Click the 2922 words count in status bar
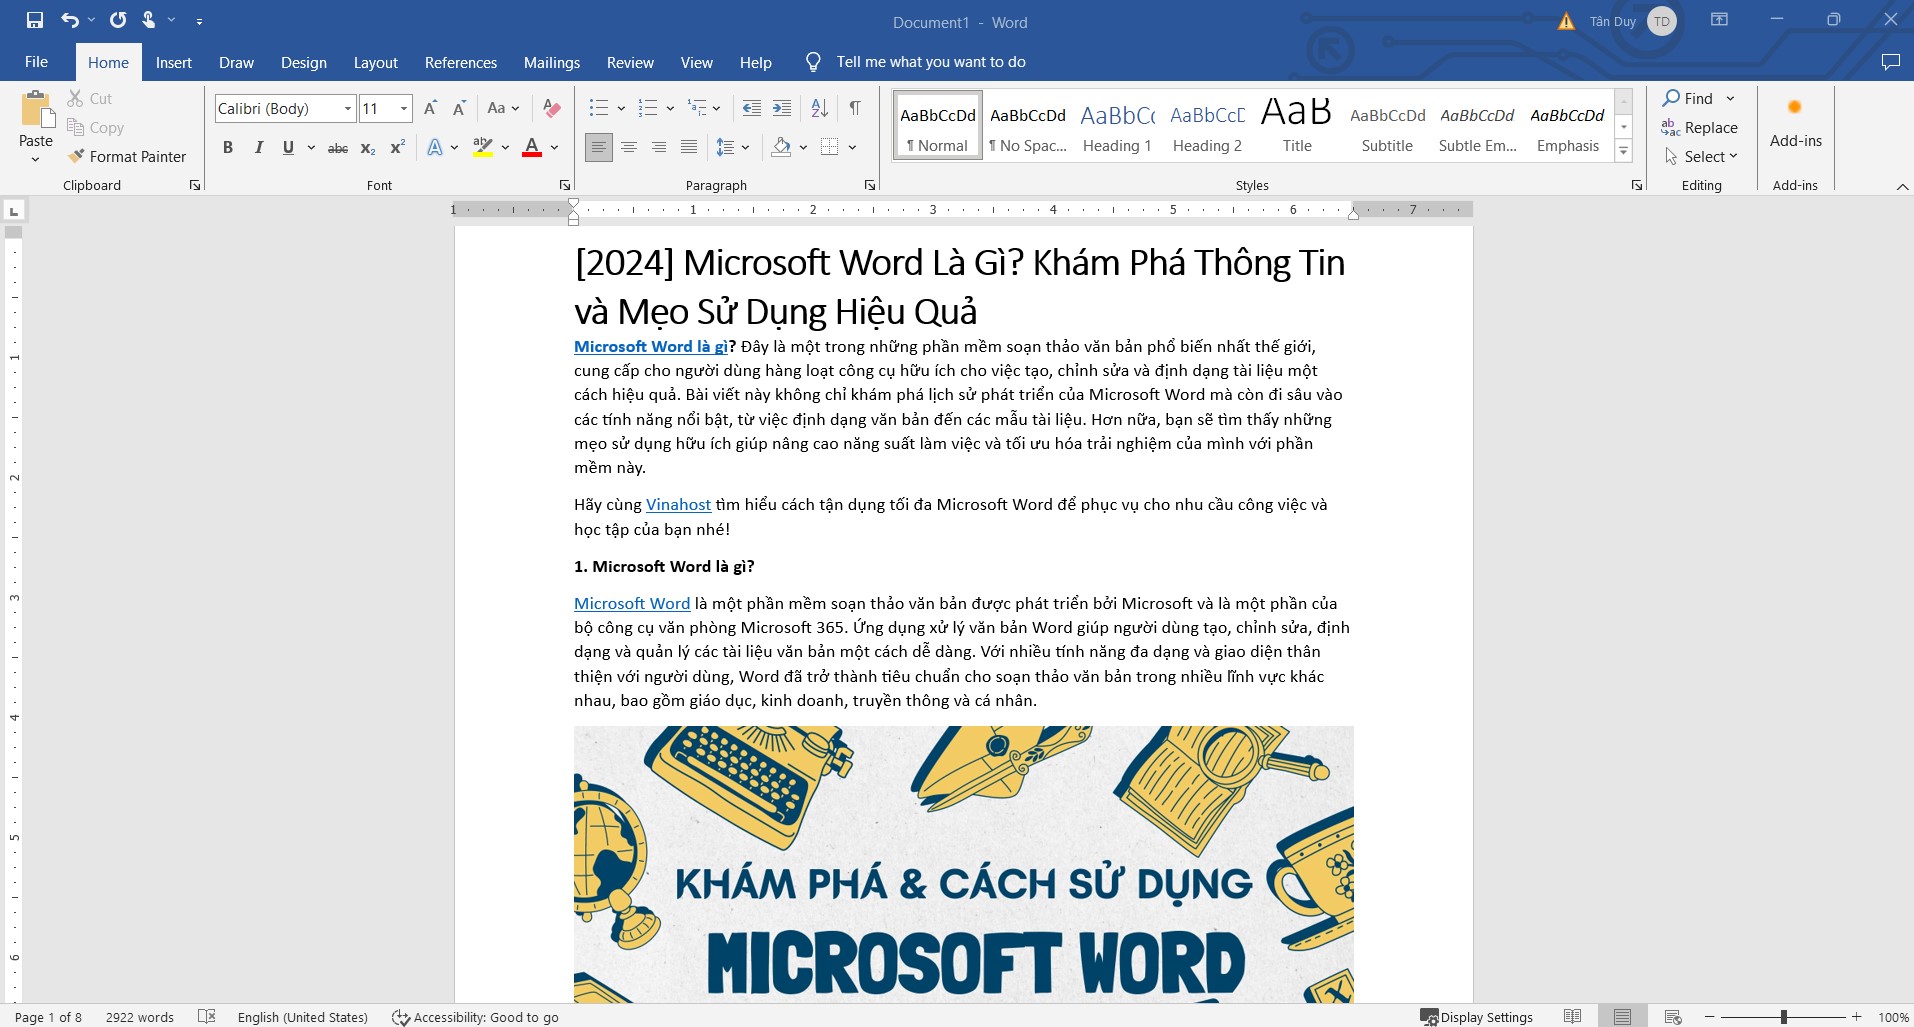This screenshot has width=1914, height=1027. (x=140, y=1017)
